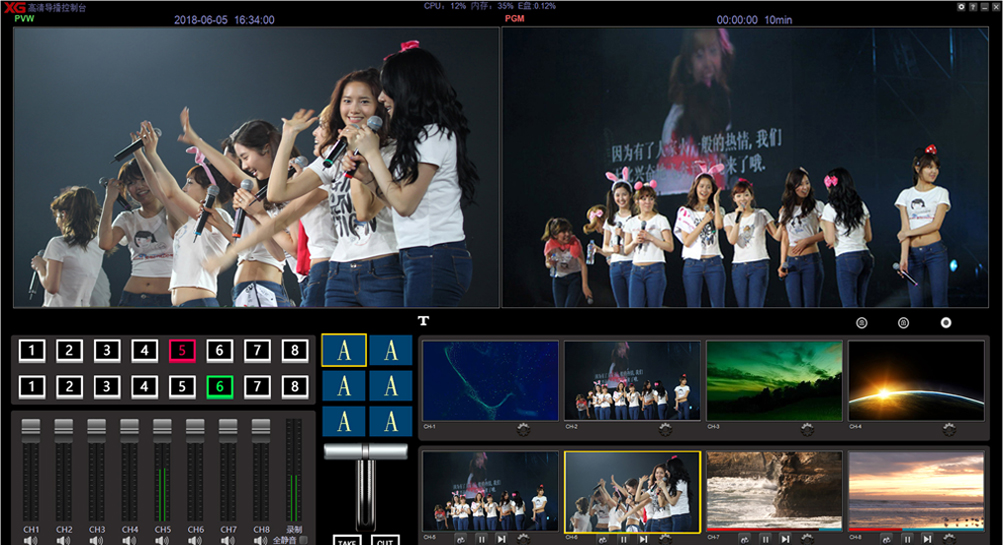1003x545 pixels.
Task: Click the help question mark icon
Action: coord(973,7)
